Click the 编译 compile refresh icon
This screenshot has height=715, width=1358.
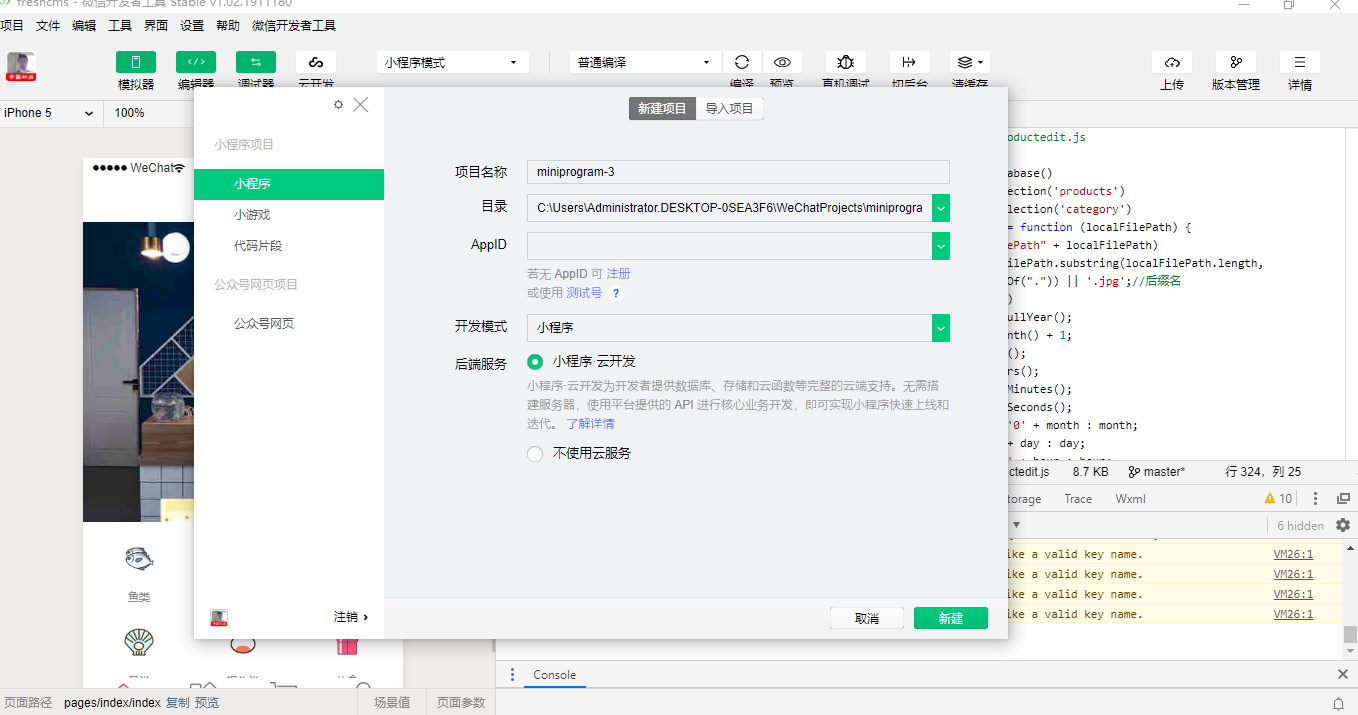pos(742,62)
